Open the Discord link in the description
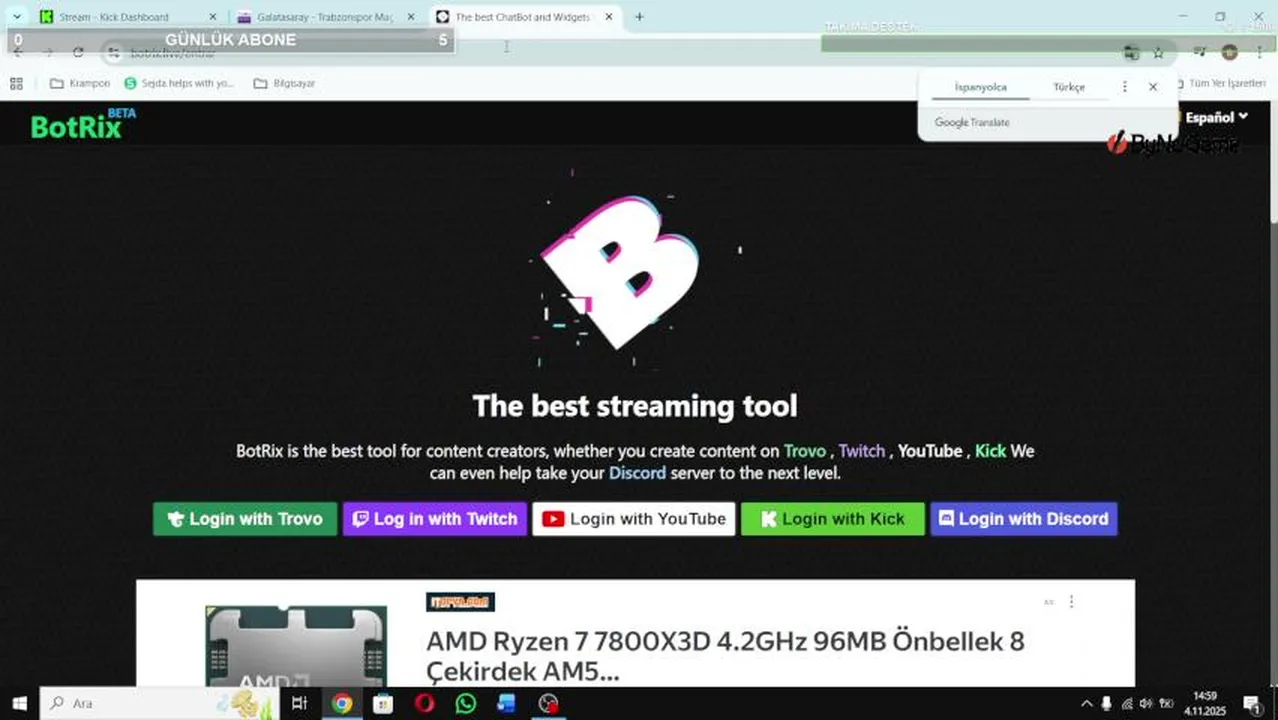Image resolution: width=1278 pixels, height=720 pixels. 637,473
